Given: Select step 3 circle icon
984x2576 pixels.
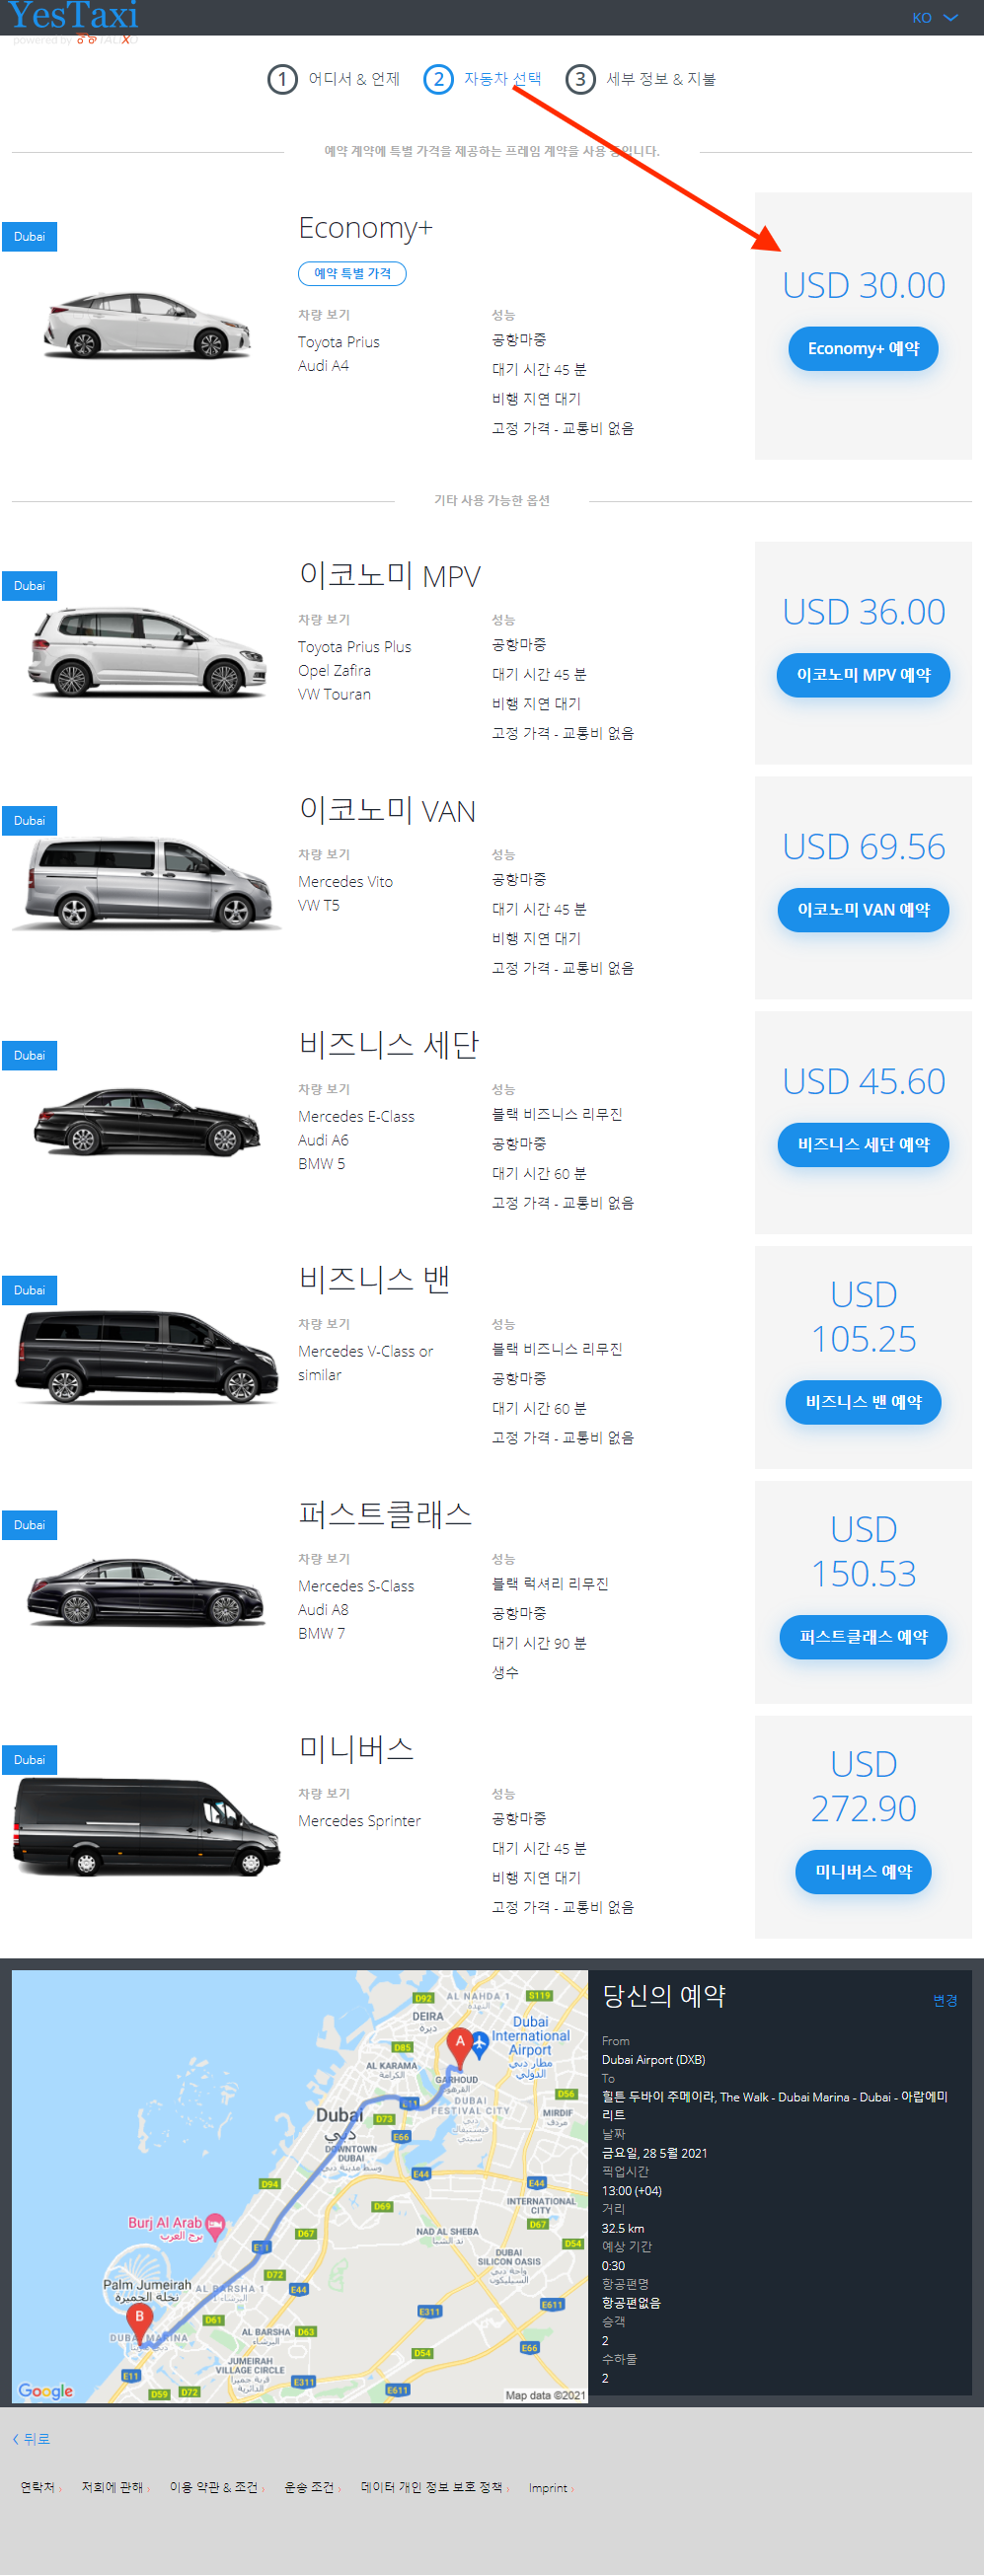Looking at the screenshot, I should [x=580, y=79].
